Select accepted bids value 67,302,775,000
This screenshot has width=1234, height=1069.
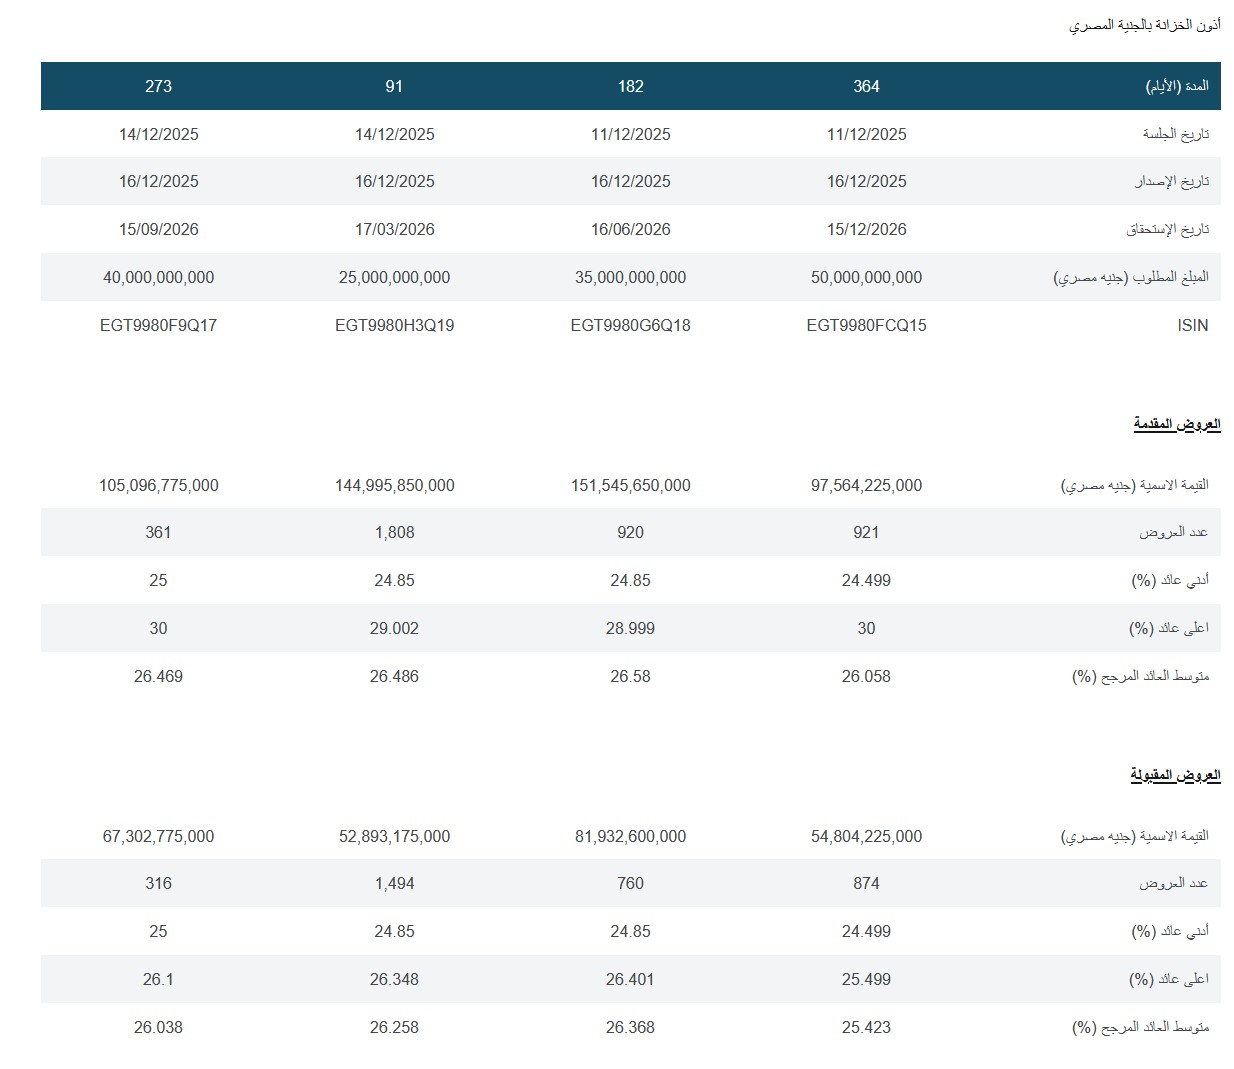pyautogui.click(x=158, y=836)
